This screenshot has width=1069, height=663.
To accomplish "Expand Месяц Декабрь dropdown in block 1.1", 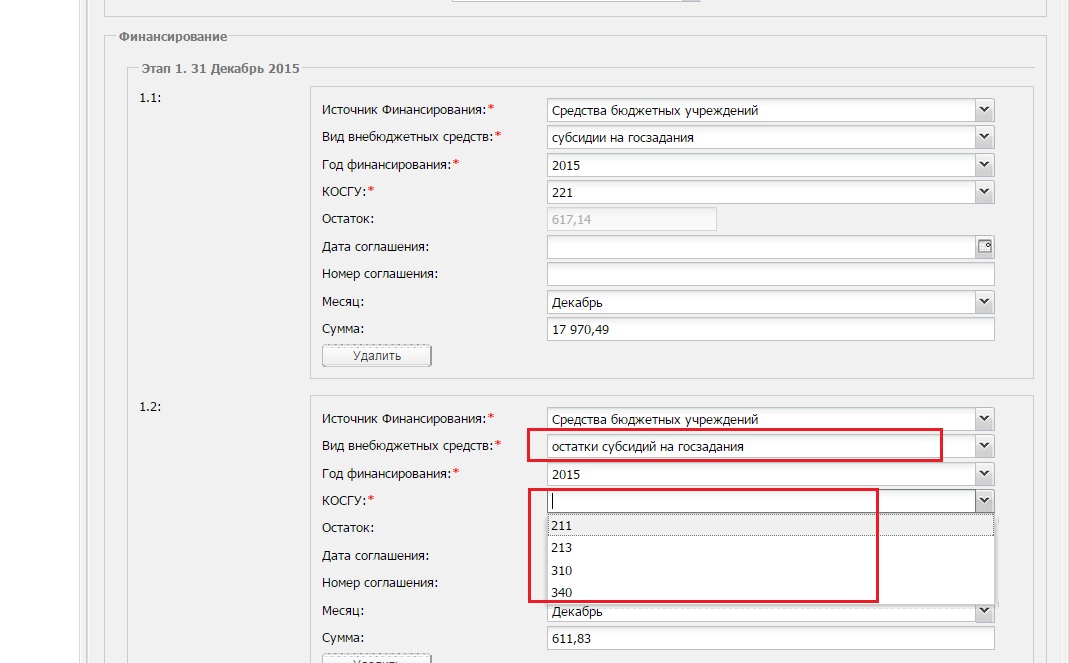I will coord(985,301).
